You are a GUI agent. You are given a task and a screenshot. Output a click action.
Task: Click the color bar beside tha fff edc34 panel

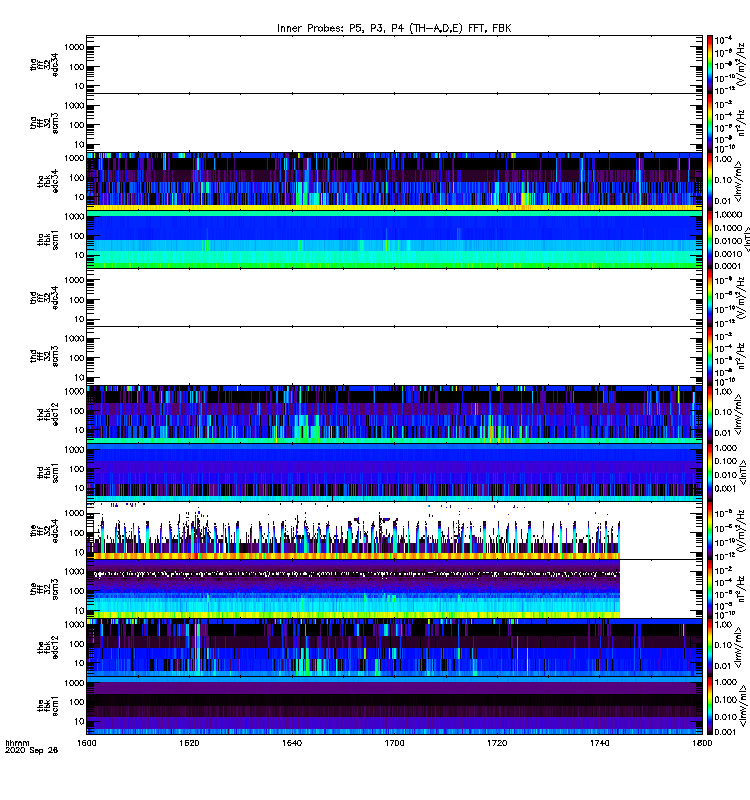click(x=710, y=65)
